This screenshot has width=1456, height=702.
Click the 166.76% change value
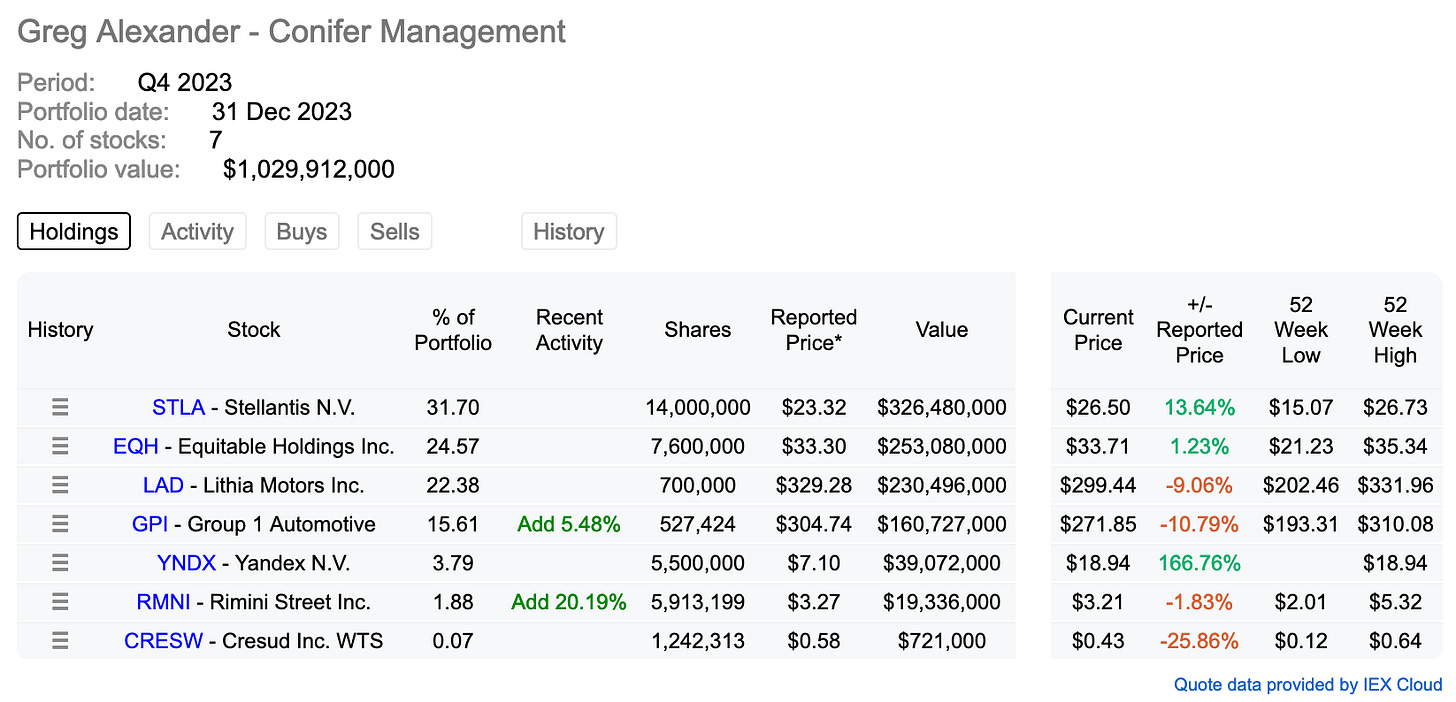[1199, 563]
